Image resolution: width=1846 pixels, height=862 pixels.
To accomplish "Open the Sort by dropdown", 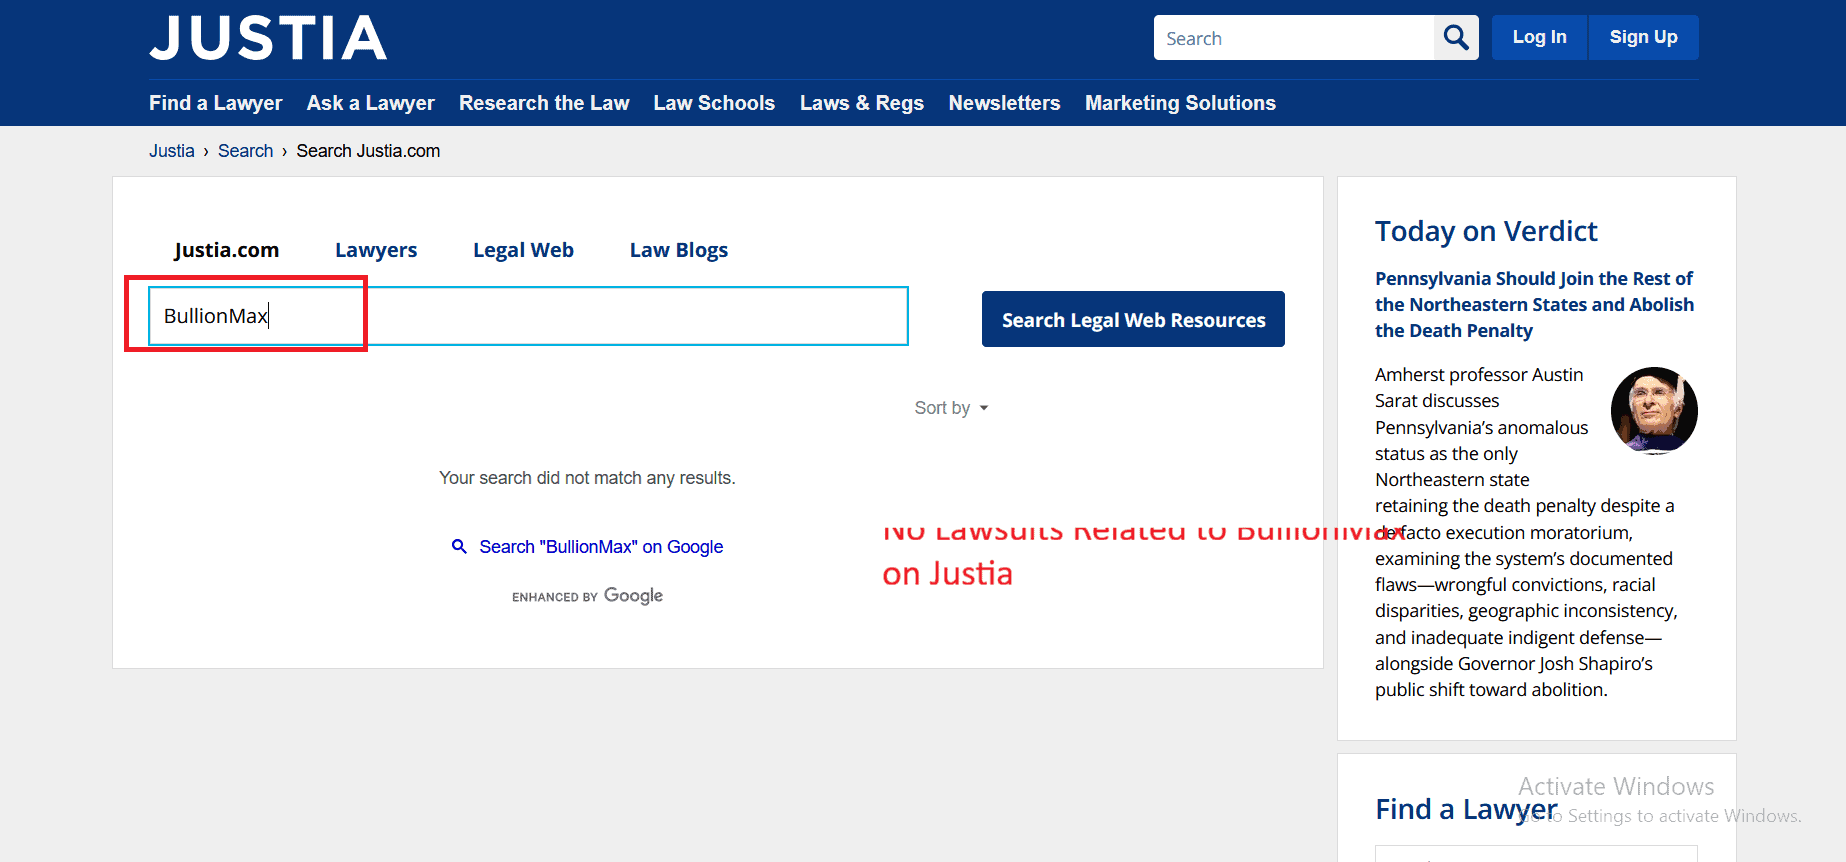I will click(x=951, y=408).
